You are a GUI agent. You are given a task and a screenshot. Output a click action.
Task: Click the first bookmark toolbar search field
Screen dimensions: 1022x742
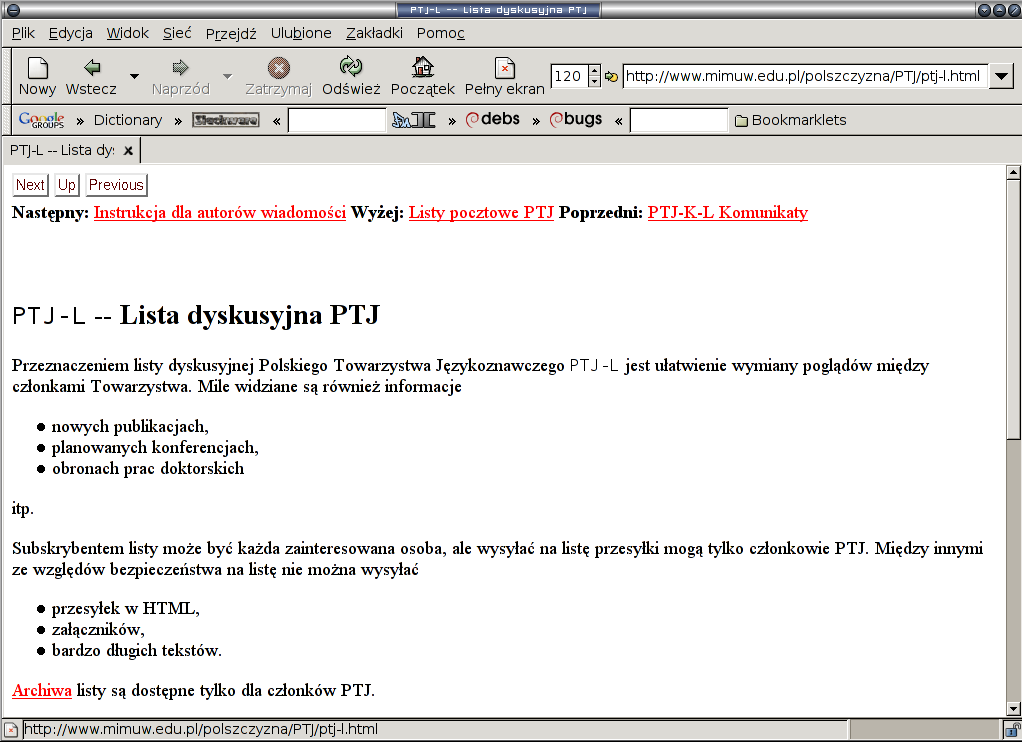[337, 120]
